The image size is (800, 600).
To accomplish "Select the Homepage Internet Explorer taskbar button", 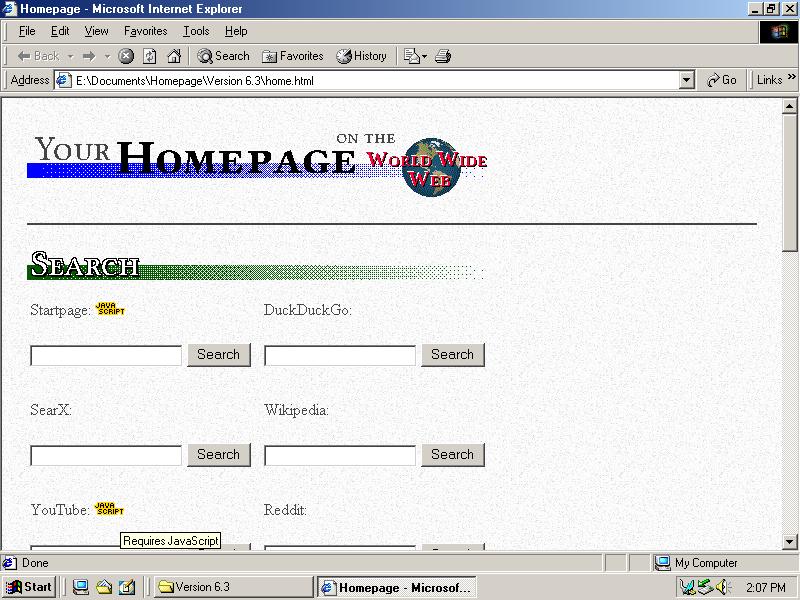I will [x=396, y=588].
